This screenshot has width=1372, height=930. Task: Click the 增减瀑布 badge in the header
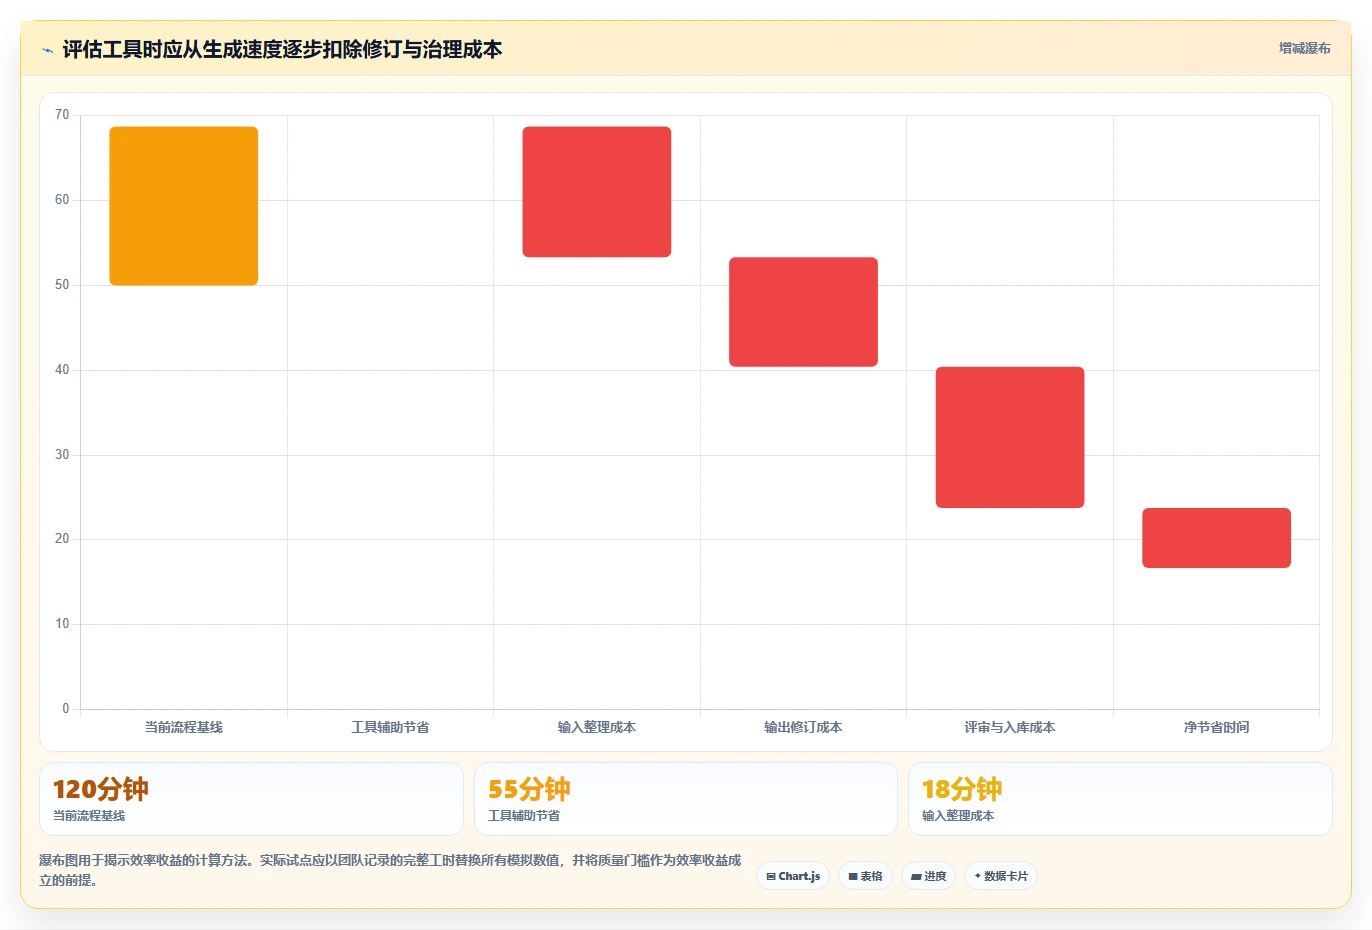1304,48
